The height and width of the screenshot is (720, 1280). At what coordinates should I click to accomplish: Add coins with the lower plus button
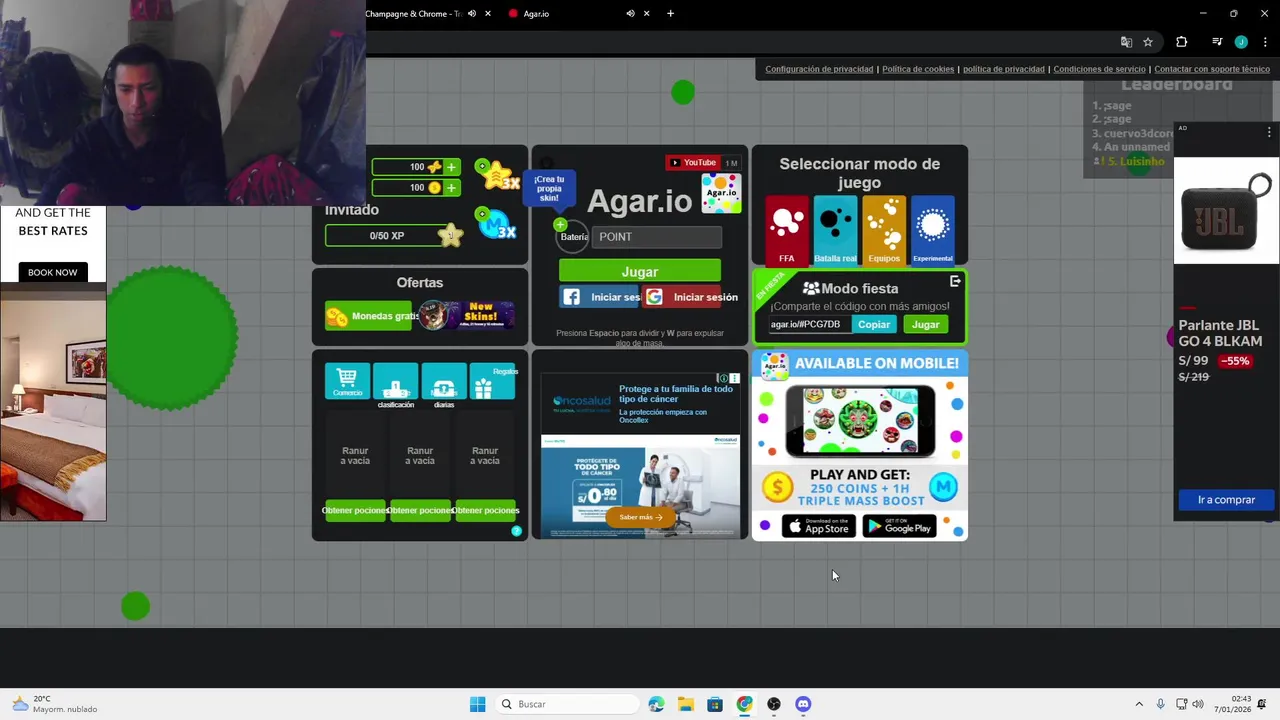point(451,187)
